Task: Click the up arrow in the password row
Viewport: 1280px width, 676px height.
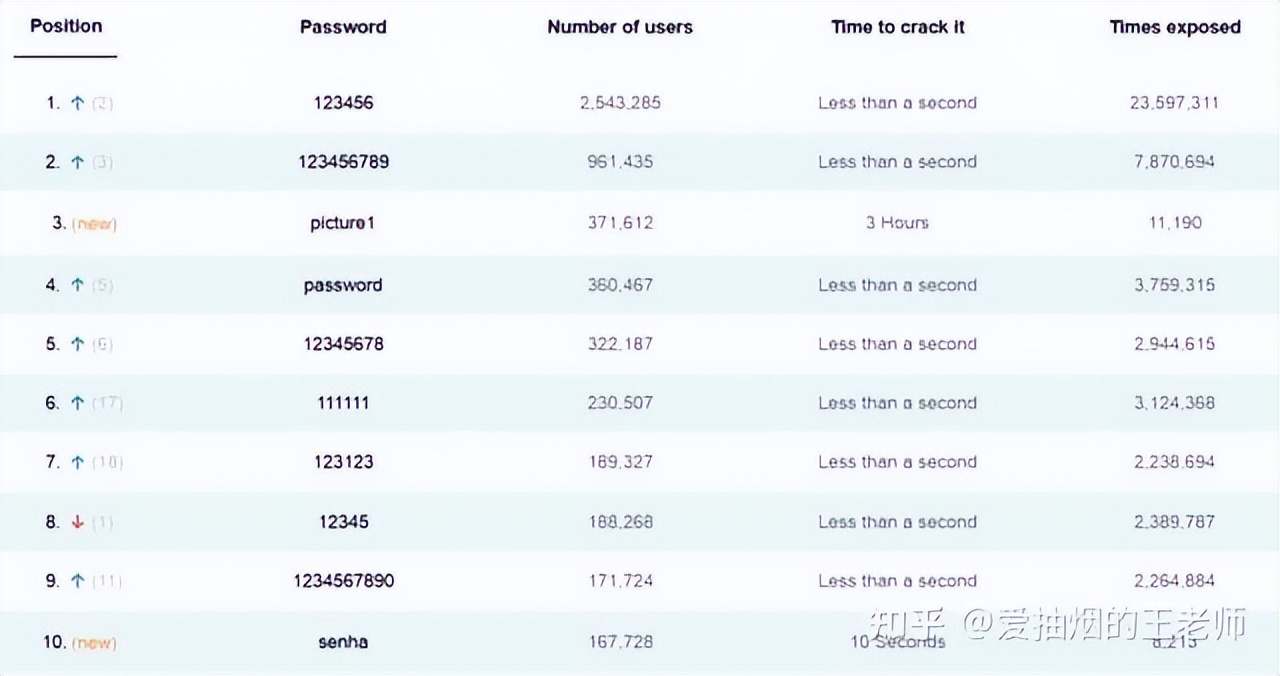Action: tap(77, 285)
